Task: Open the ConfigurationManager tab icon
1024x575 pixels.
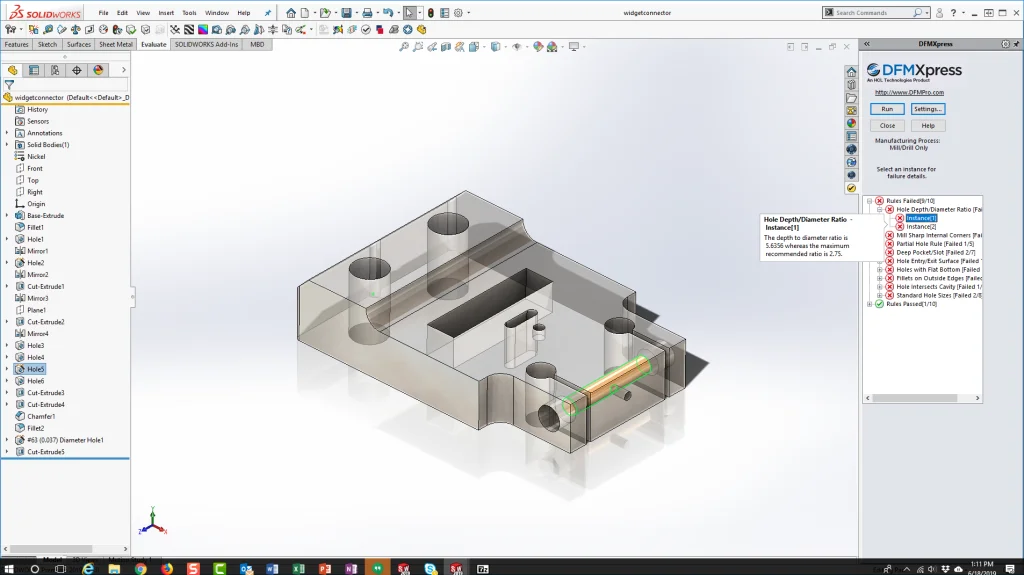Action: coord(55,70)
